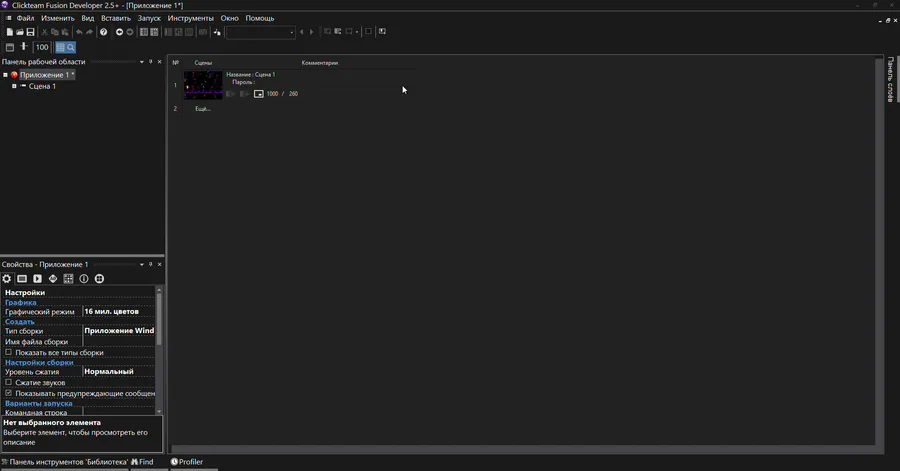Switch to the Find bottom tab

tap(142, 462)
